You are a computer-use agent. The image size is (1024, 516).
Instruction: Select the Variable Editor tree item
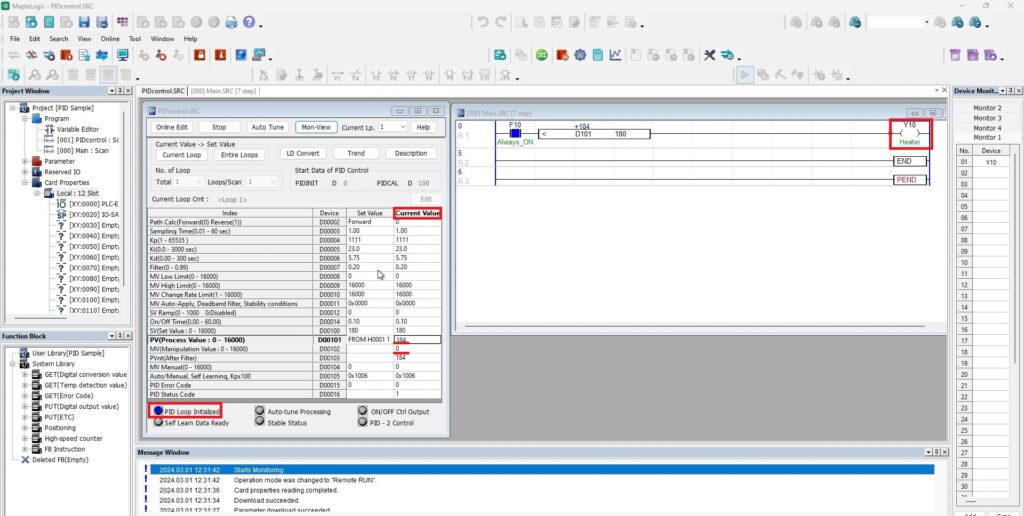click(78, 129)
